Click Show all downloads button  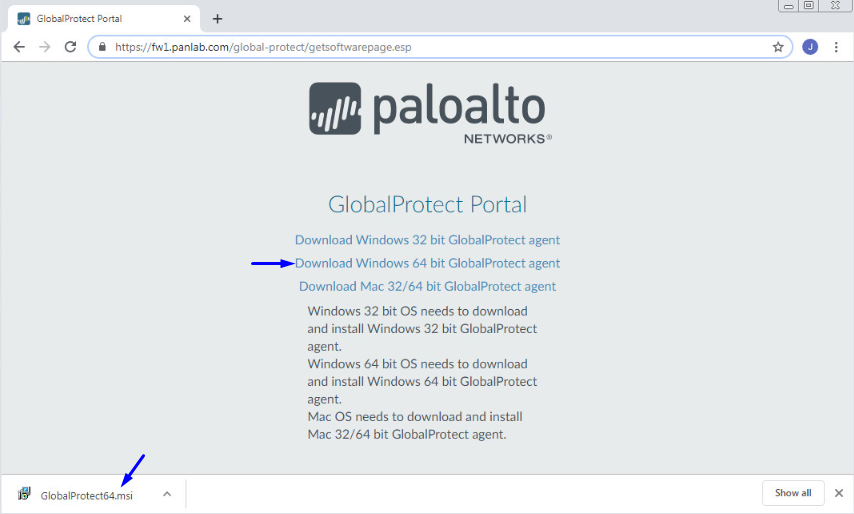click(x=792, y=493)
